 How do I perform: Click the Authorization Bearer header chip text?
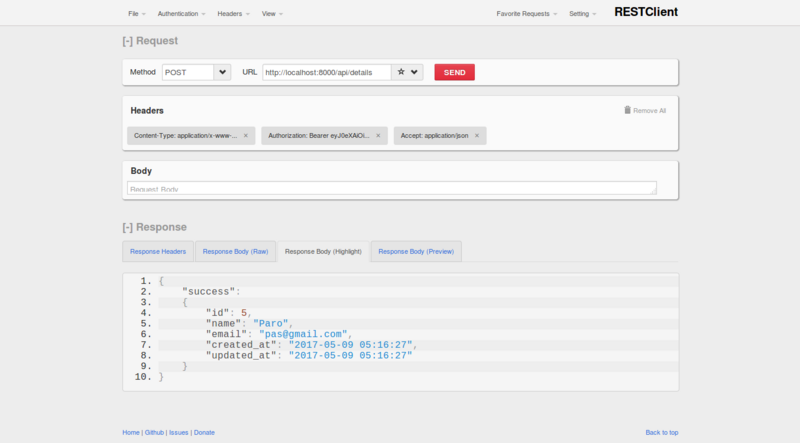click(318, 136)
